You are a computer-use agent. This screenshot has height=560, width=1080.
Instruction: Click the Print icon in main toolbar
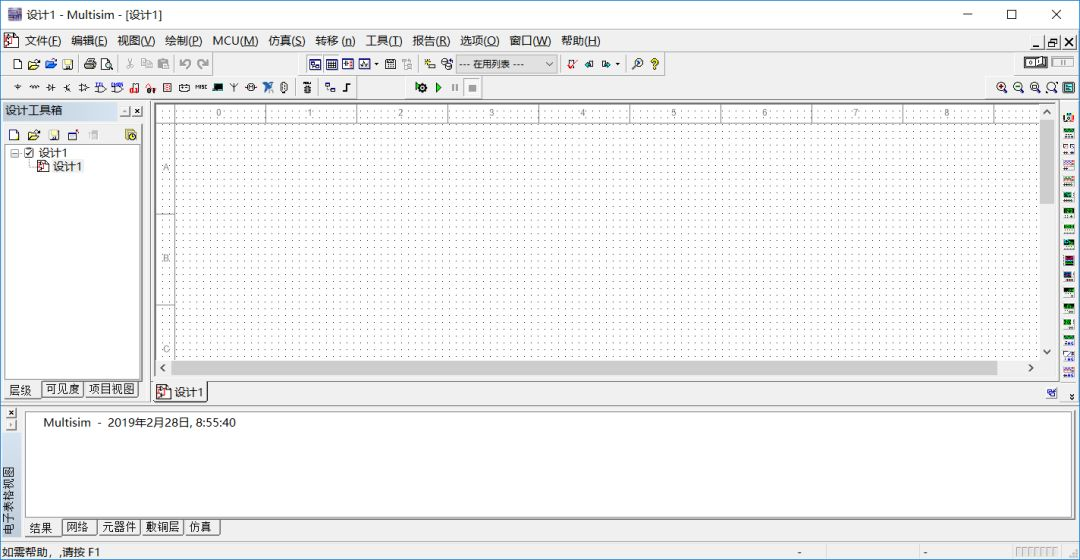90,64
